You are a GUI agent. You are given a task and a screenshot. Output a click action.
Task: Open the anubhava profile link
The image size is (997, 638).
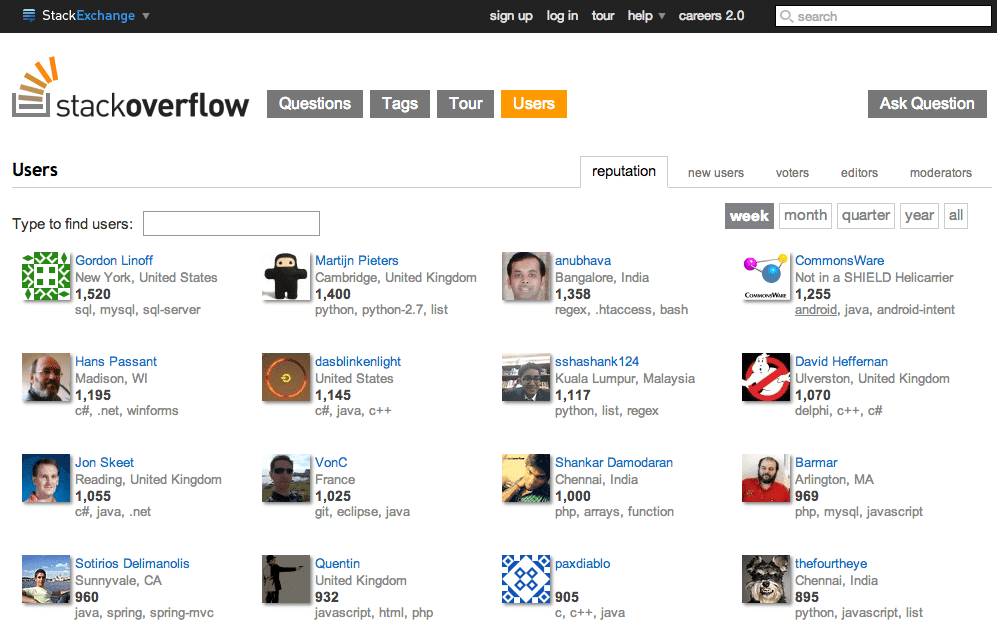coord(583,260)
